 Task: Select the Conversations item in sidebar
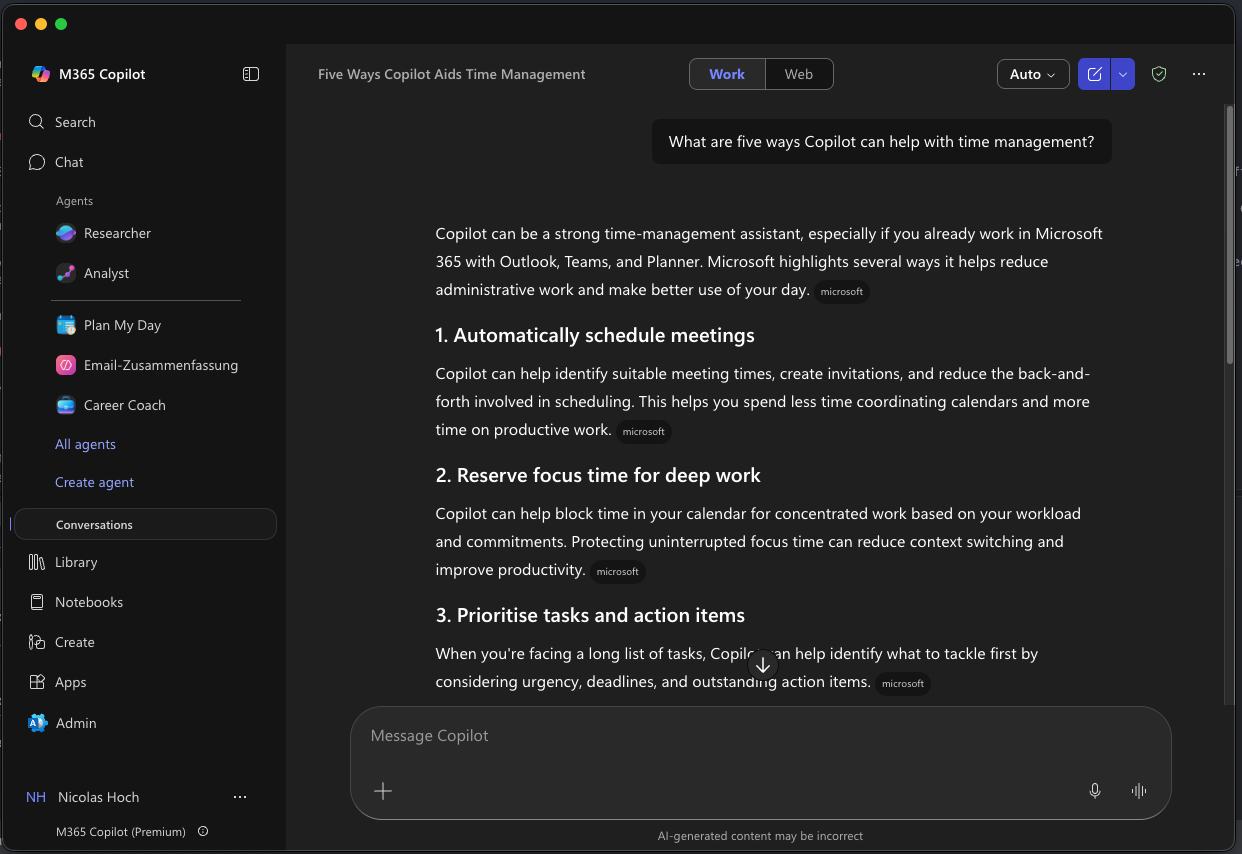tap(145, 524)
